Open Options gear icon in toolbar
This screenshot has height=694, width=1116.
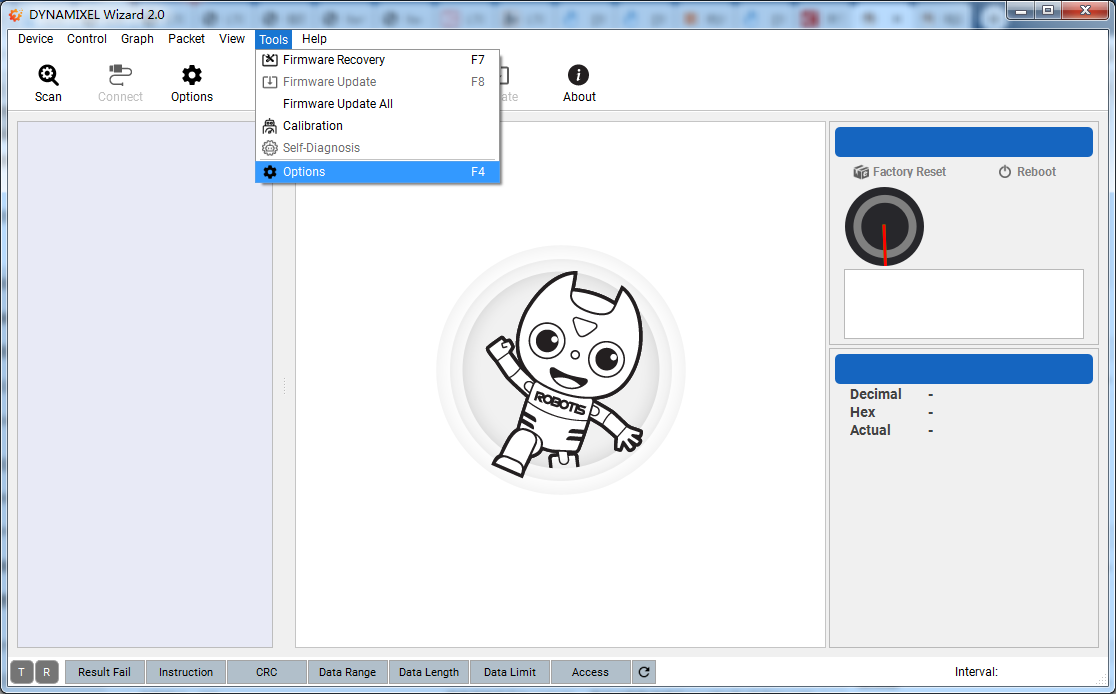[x=192, y=75]
